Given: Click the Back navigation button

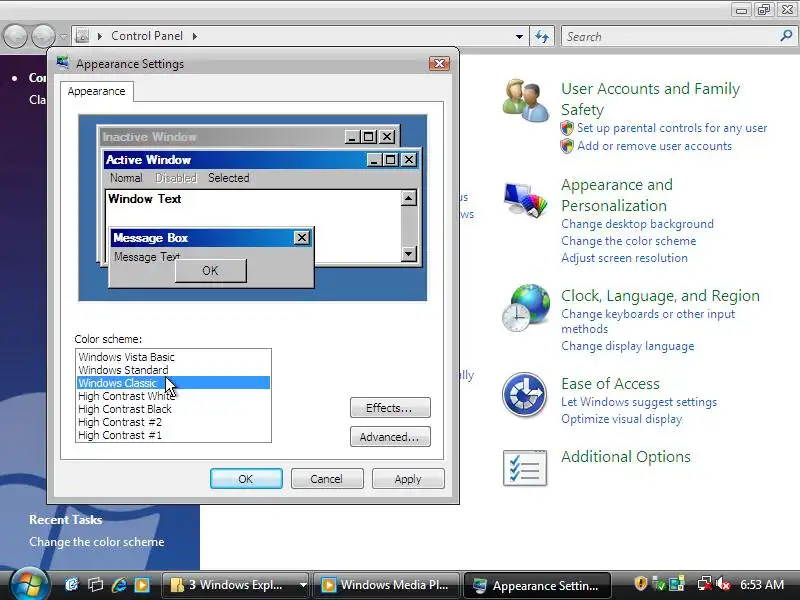Looking at the screenshot, I should [x=15, y=36].
